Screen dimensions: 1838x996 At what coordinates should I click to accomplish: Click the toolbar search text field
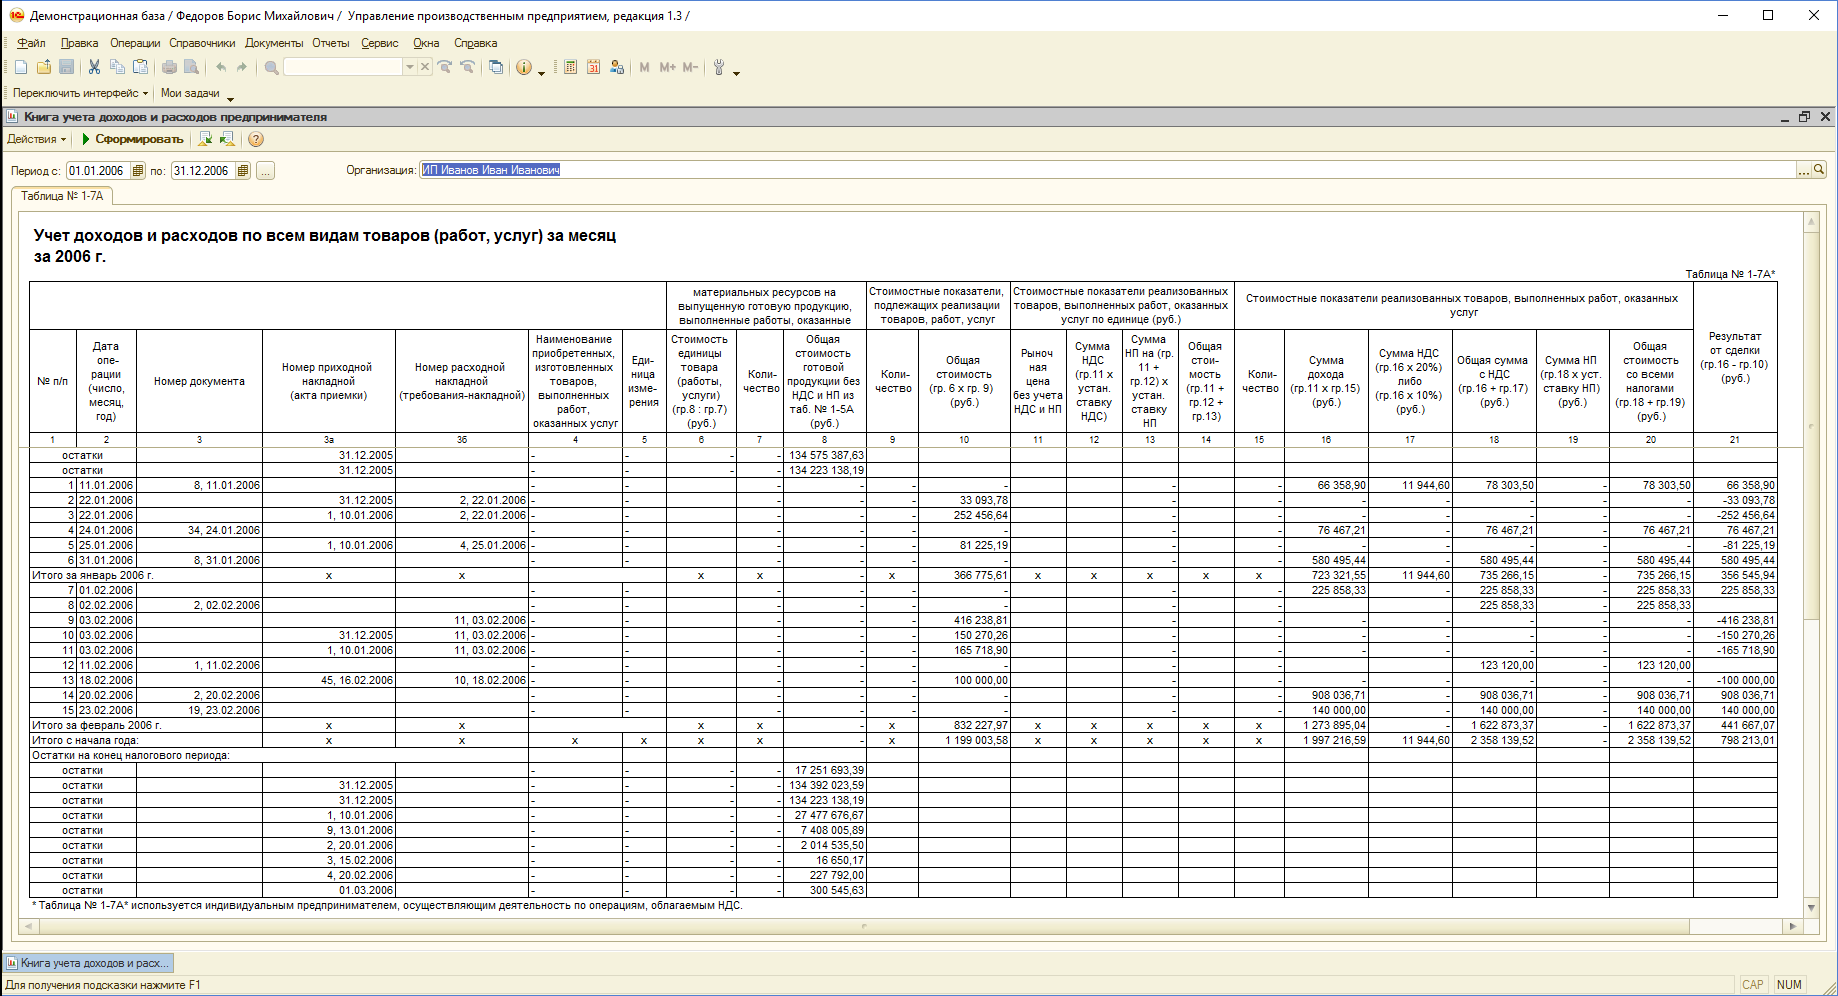[x=344, y=67]
